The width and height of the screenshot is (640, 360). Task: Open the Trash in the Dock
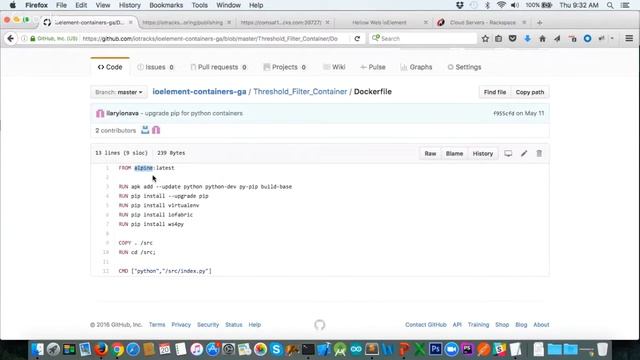[602, 349]
